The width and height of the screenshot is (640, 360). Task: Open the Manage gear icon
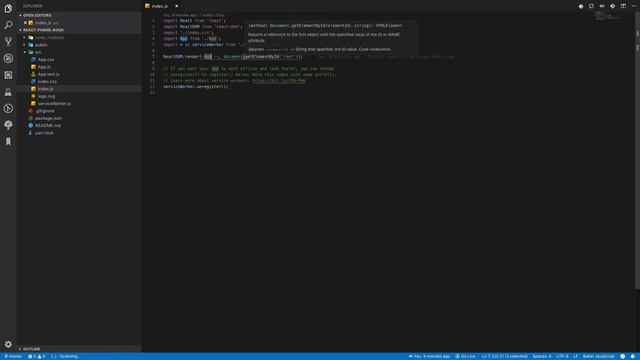pos(8,344)
